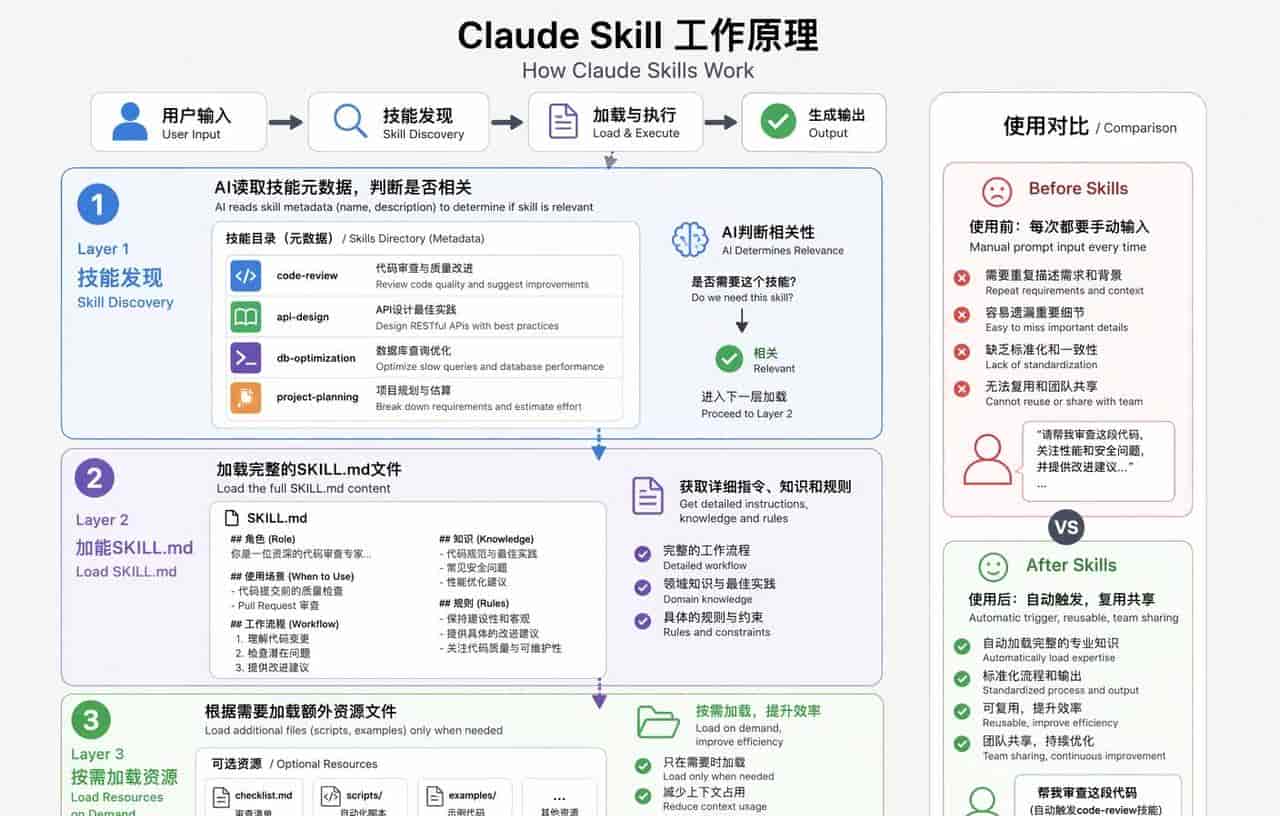The width and height of the screenshot is (1280, 816).
Task: Click the green check beside Reusable, improve efficiency
Action: (962, 712)
